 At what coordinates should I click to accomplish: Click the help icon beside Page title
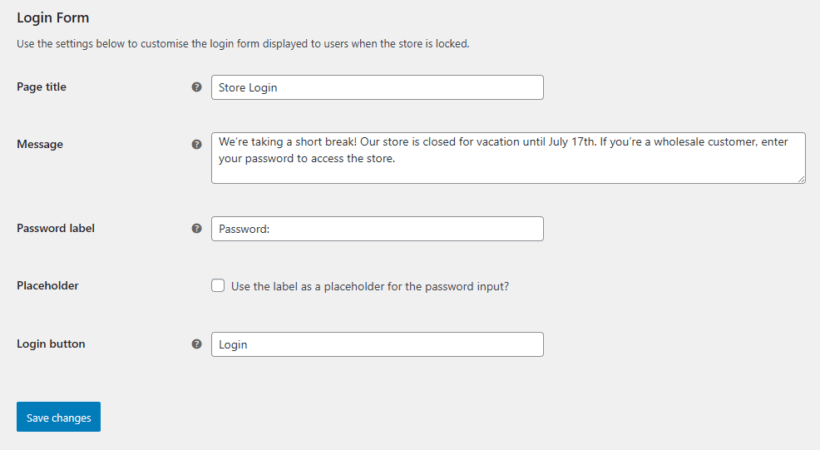point(196,87)
